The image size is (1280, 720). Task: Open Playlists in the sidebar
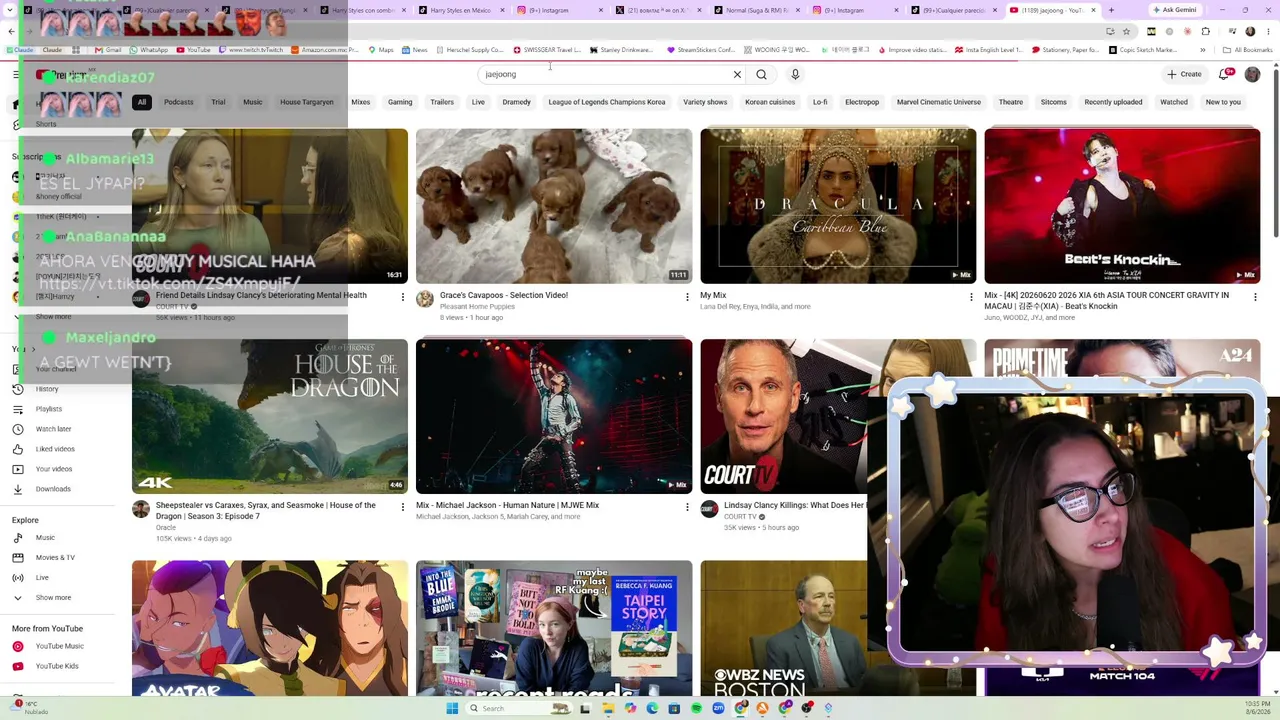point(48,409)
